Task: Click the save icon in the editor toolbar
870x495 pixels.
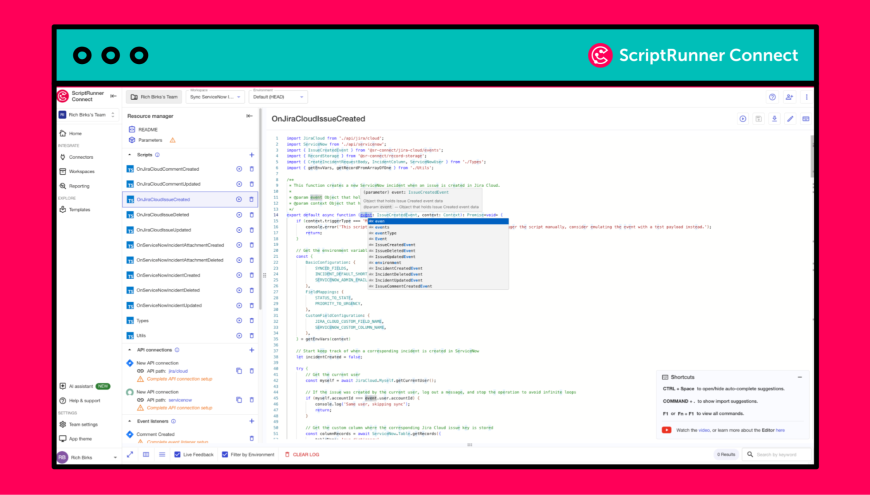Action: click(758, 119)
